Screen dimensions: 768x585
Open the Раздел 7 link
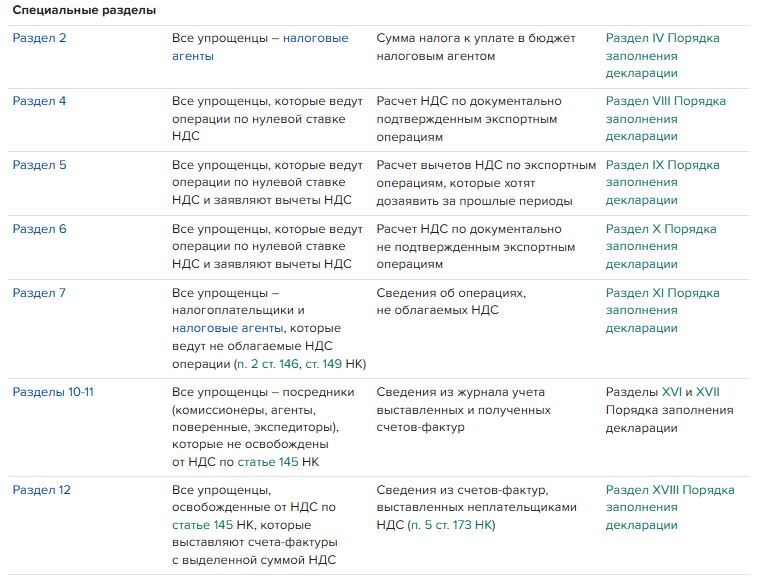pos(39,293)
